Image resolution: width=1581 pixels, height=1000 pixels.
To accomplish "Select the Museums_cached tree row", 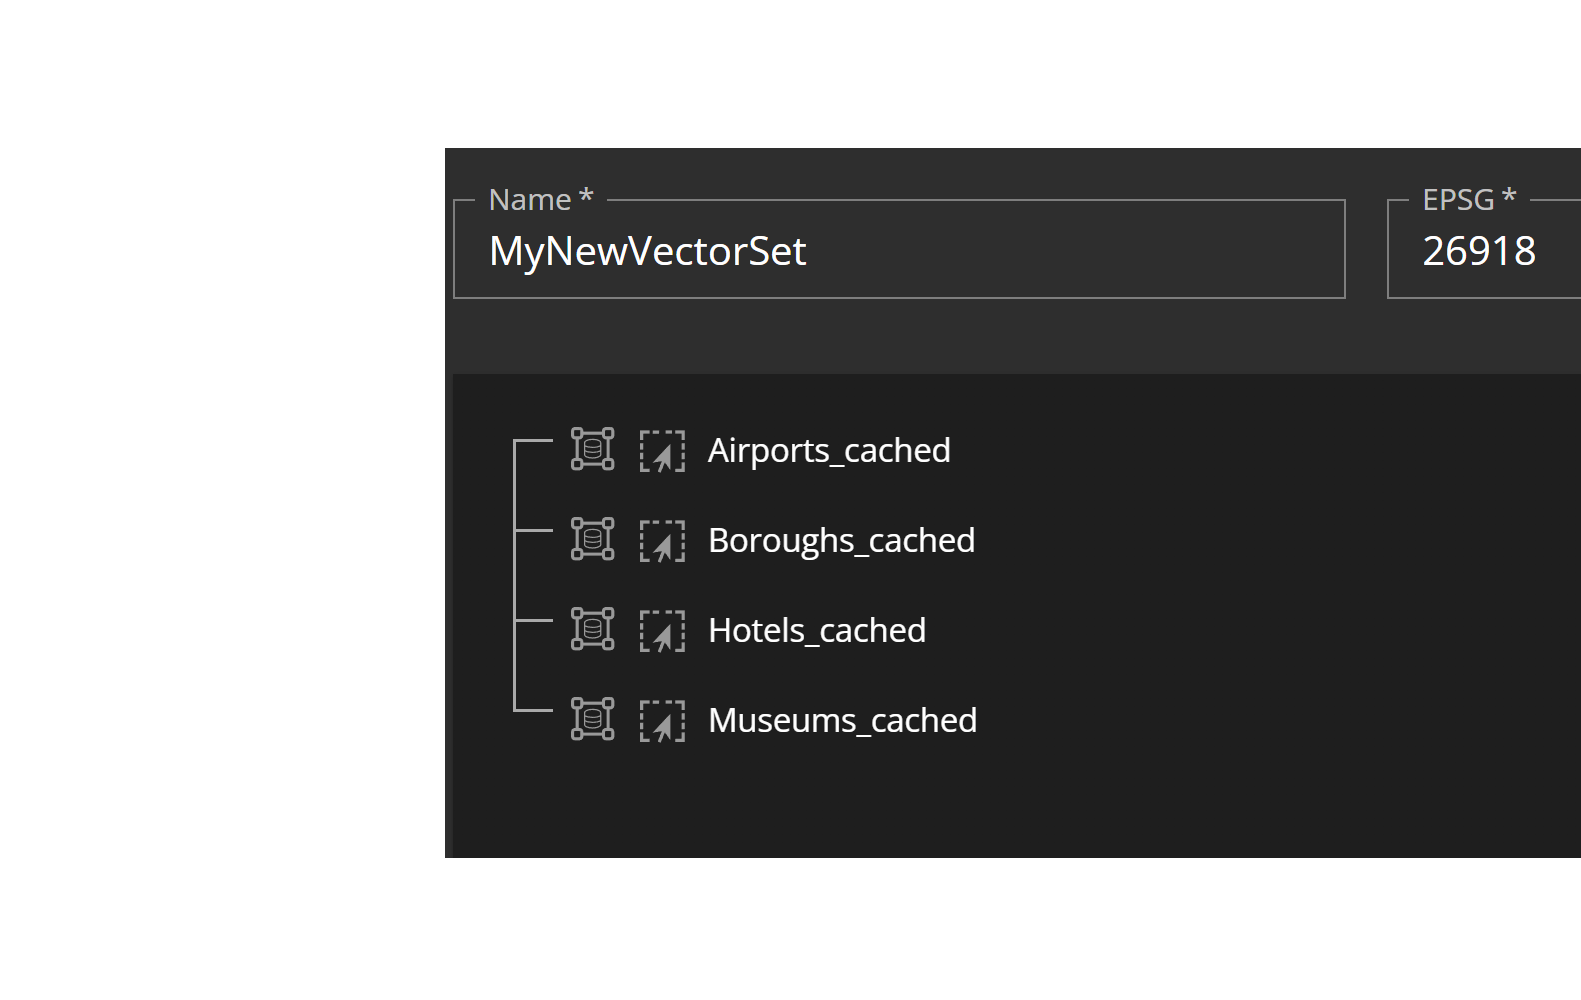I will tap(773, 720).
